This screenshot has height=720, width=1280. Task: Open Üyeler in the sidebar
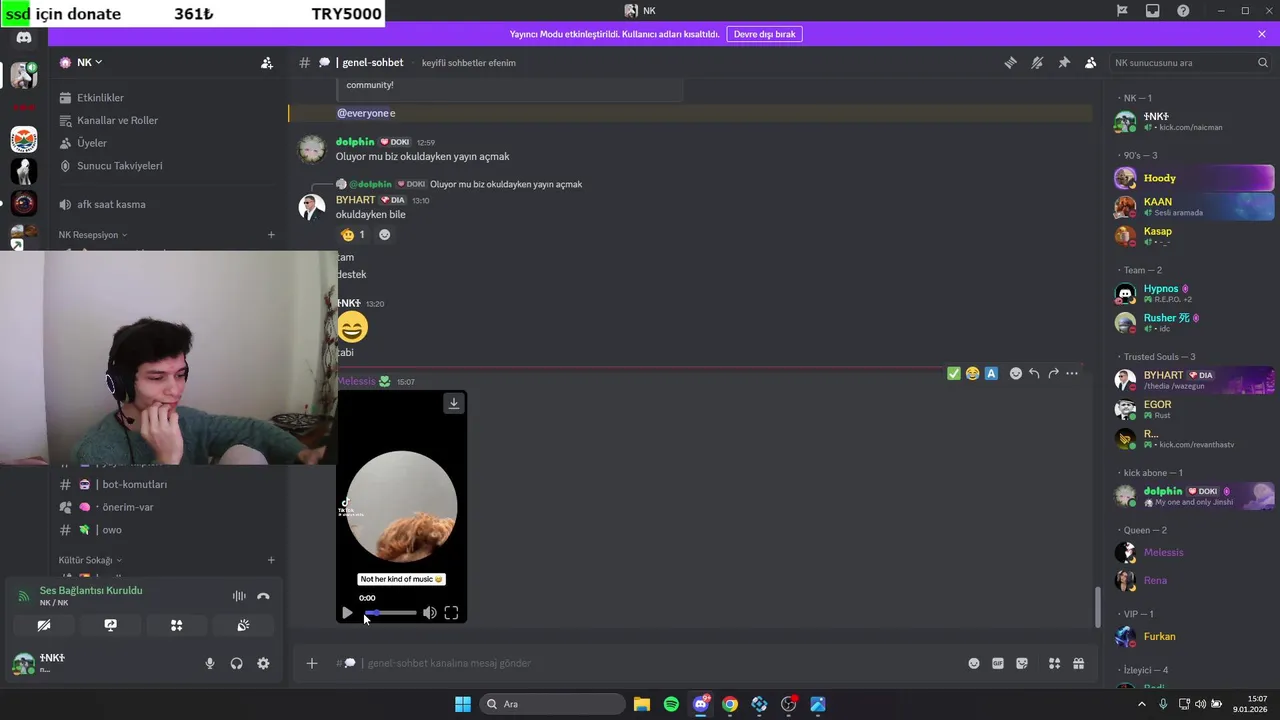coord(91,143)
